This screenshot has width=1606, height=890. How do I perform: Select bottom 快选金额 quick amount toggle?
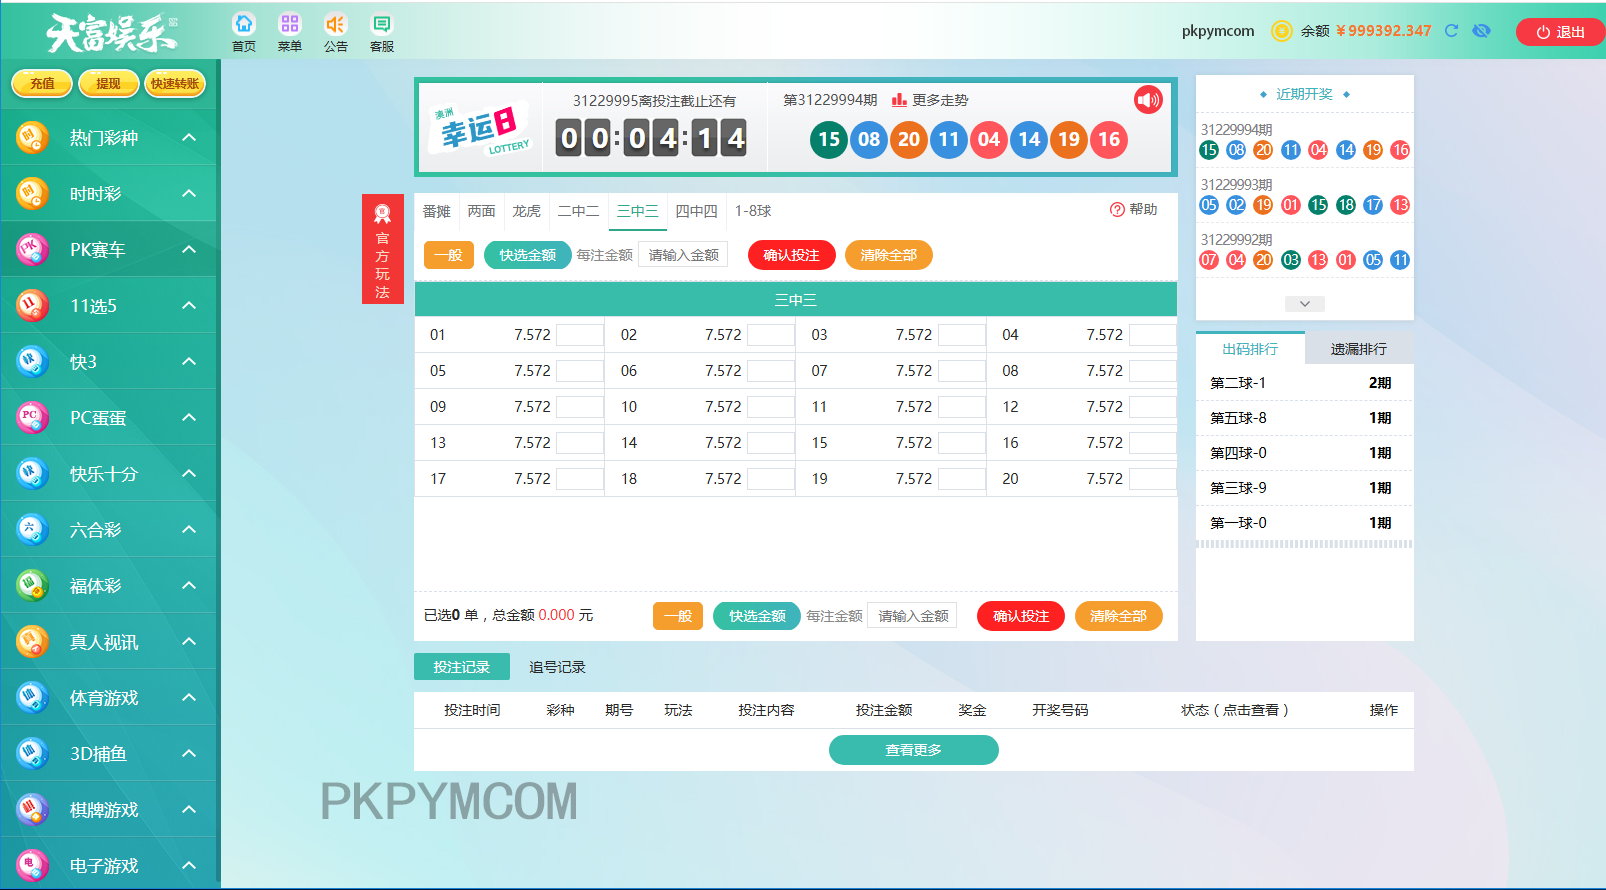757,616
